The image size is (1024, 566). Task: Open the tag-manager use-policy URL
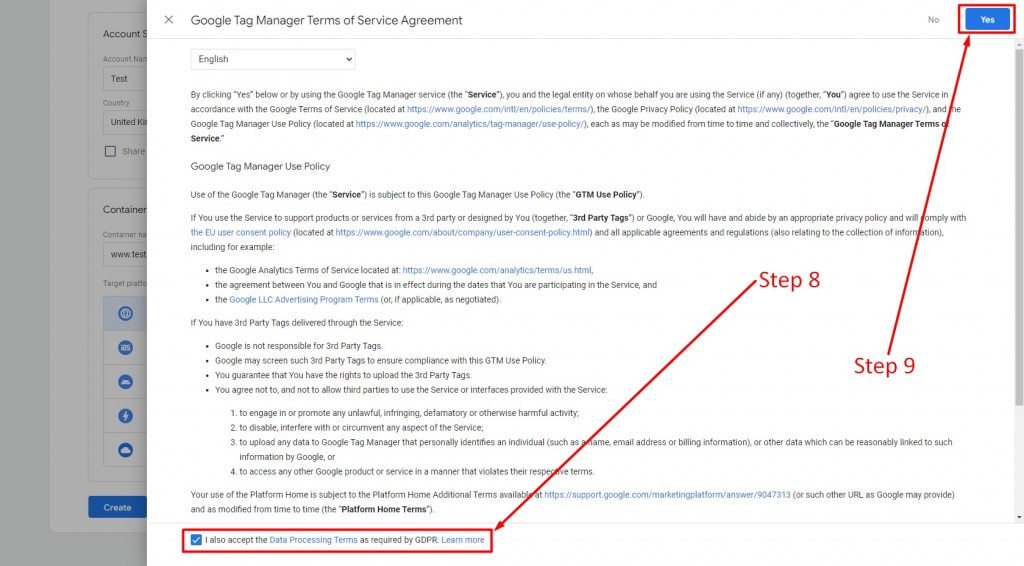[x=470, y=123]
